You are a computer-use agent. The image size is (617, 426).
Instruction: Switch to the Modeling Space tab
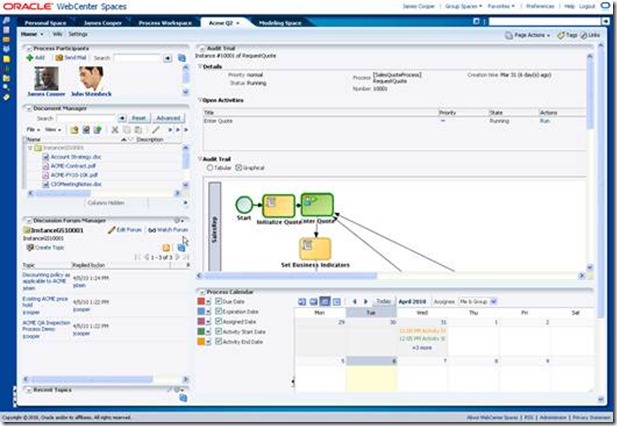280,23
